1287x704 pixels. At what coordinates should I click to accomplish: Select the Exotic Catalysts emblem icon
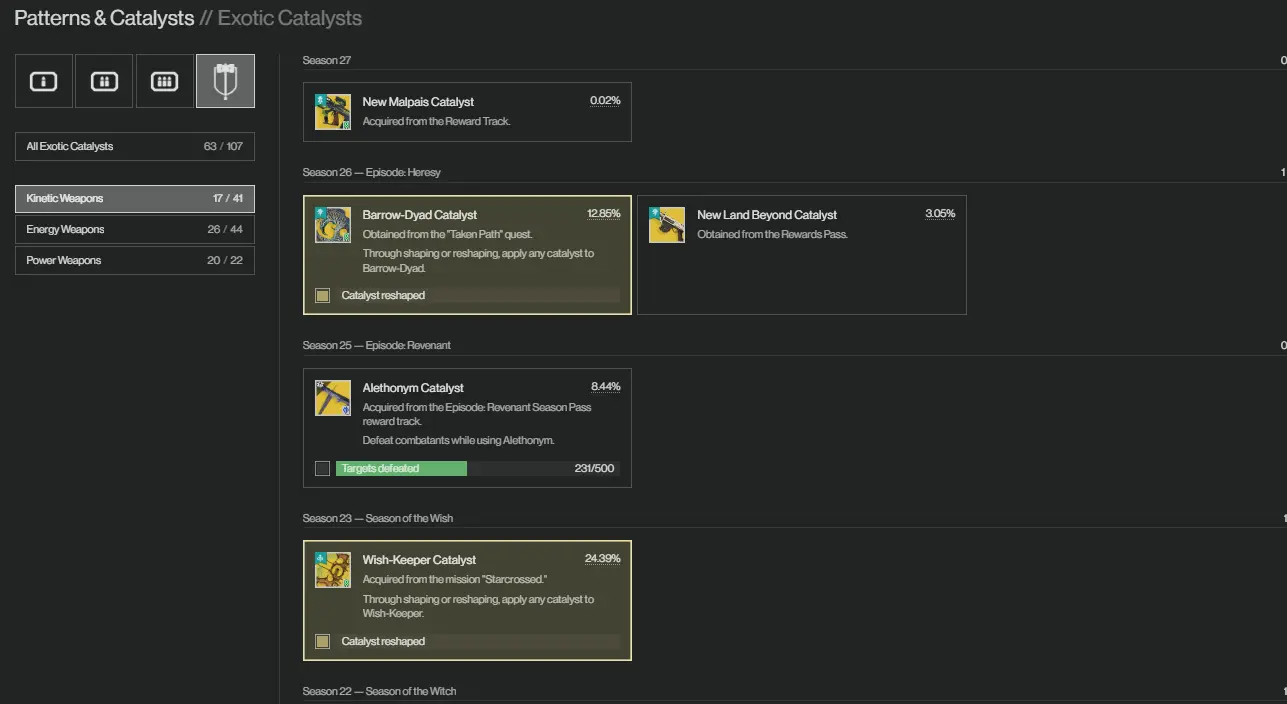pyautogui.click(x=225, y=81)
